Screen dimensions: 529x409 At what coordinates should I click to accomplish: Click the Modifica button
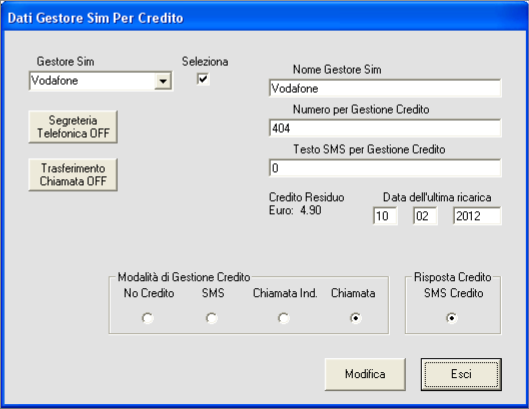pos(365,374)
